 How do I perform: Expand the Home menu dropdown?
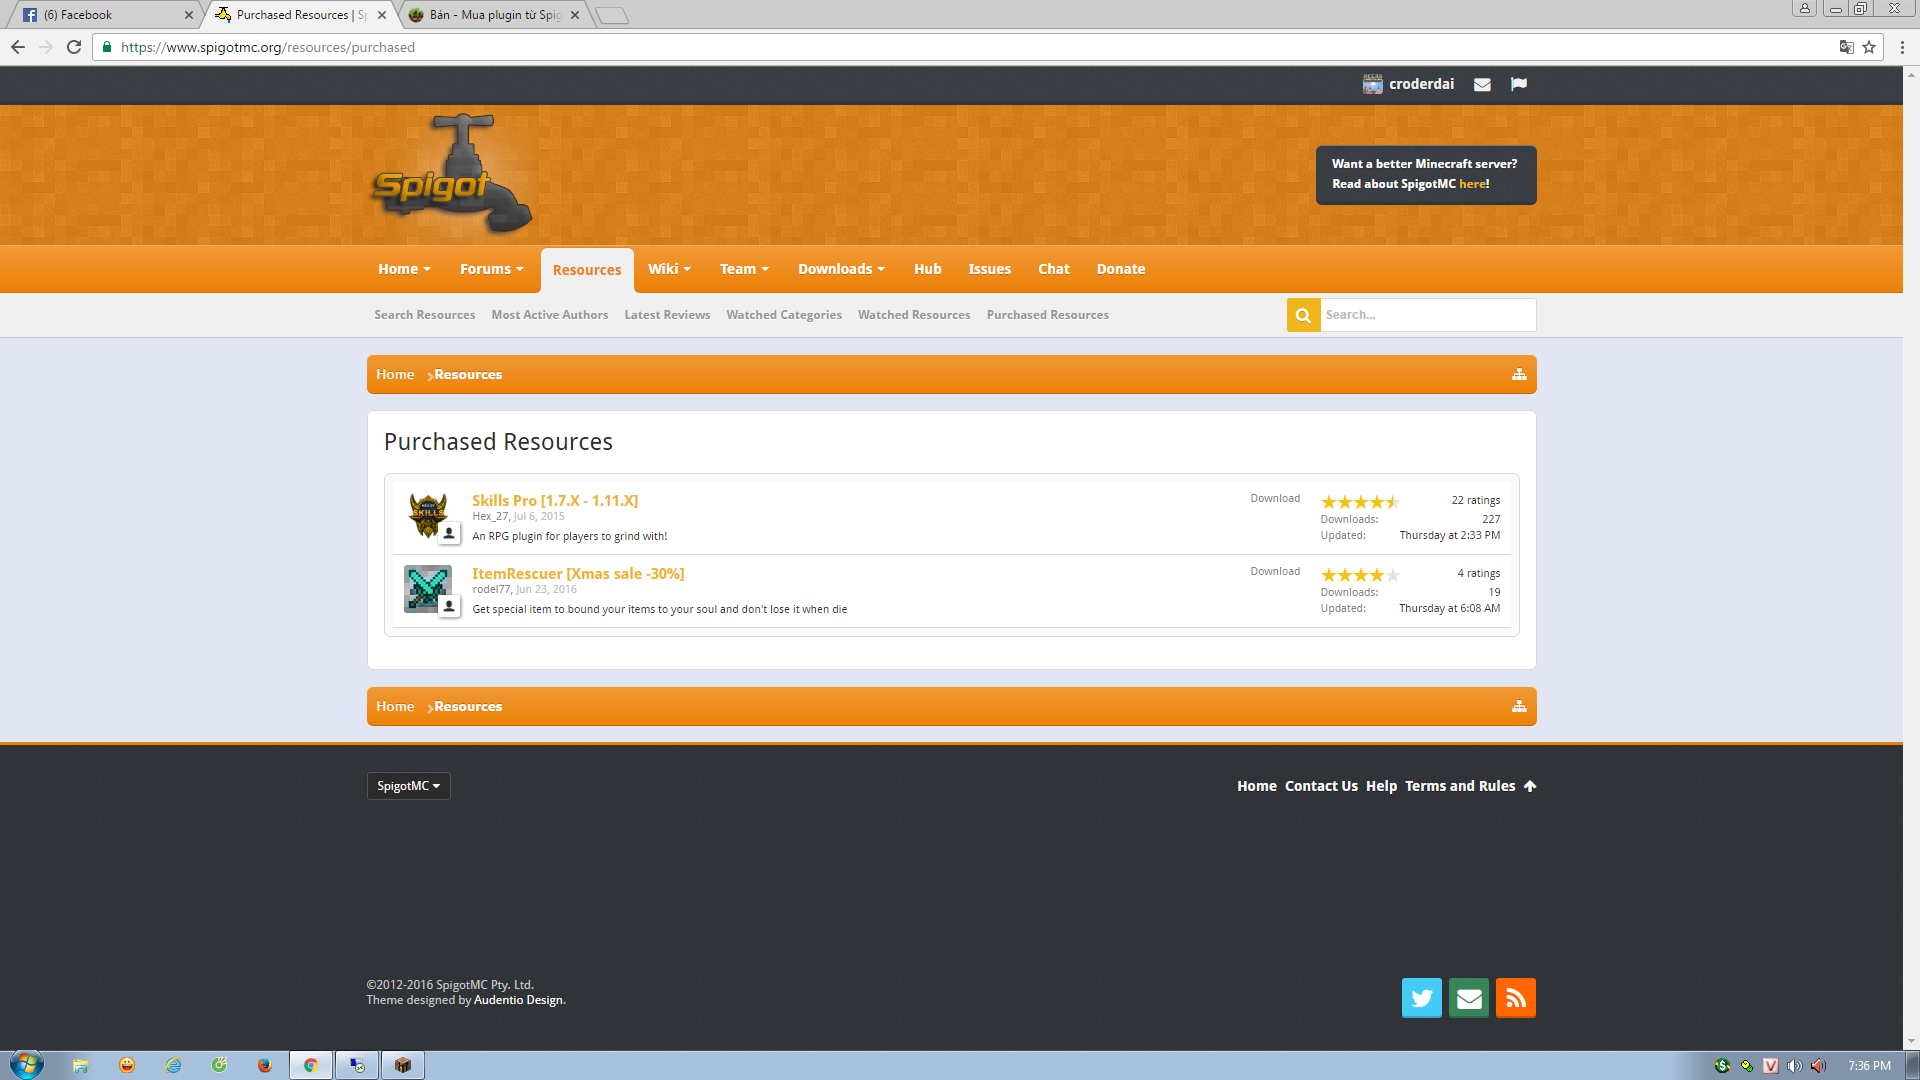coord(404,269)
